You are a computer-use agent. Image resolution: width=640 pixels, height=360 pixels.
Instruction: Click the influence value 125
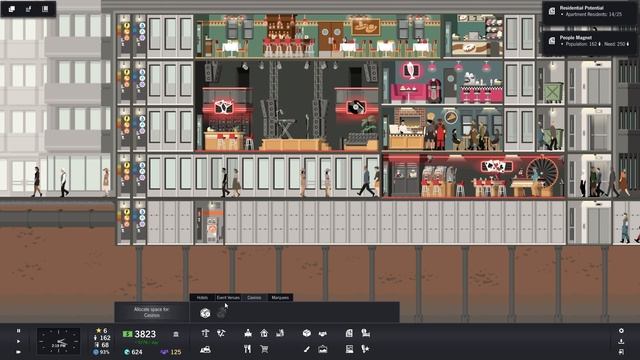[x=171, y=352]
